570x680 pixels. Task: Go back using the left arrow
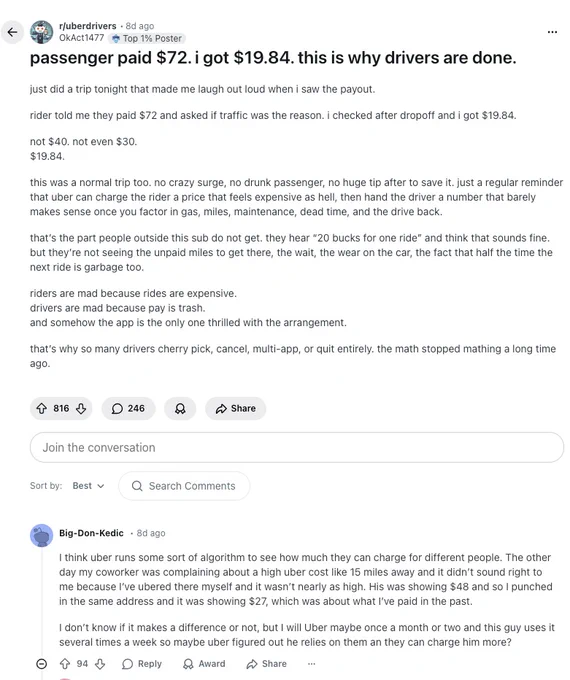(x=12, y=32)
